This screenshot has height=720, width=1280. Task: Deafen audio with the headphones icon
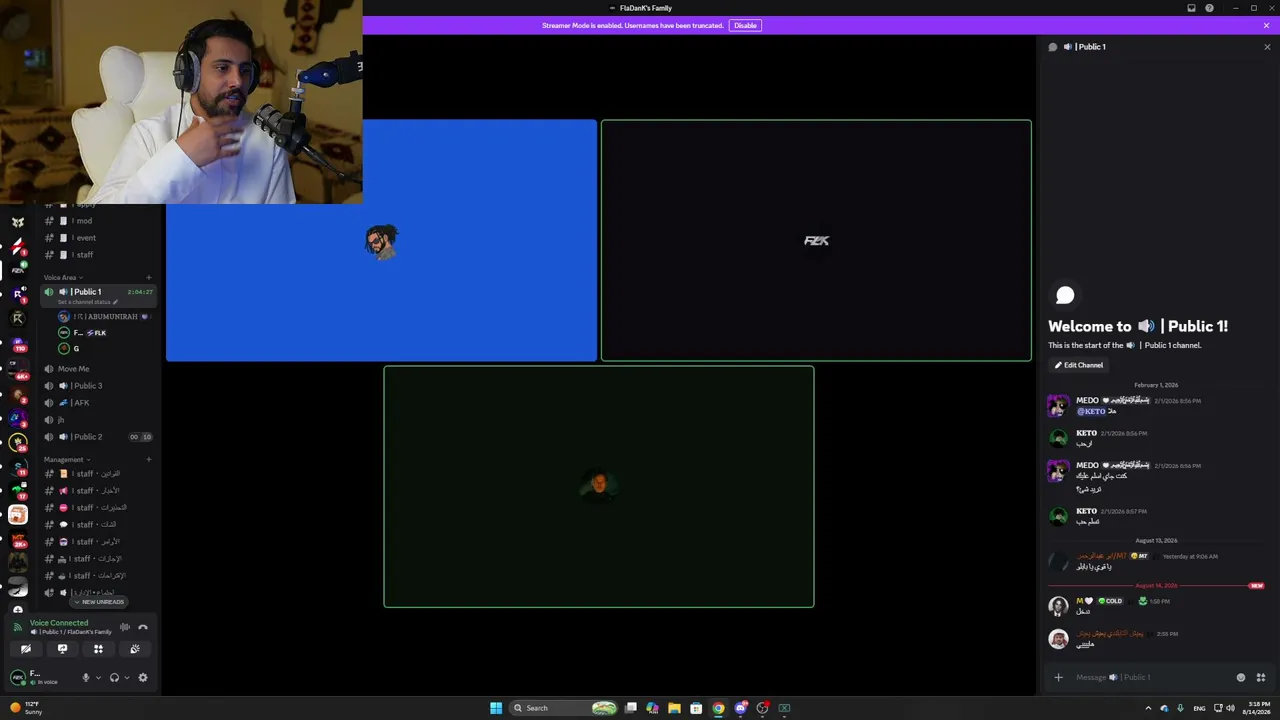(x=114, y=677)
